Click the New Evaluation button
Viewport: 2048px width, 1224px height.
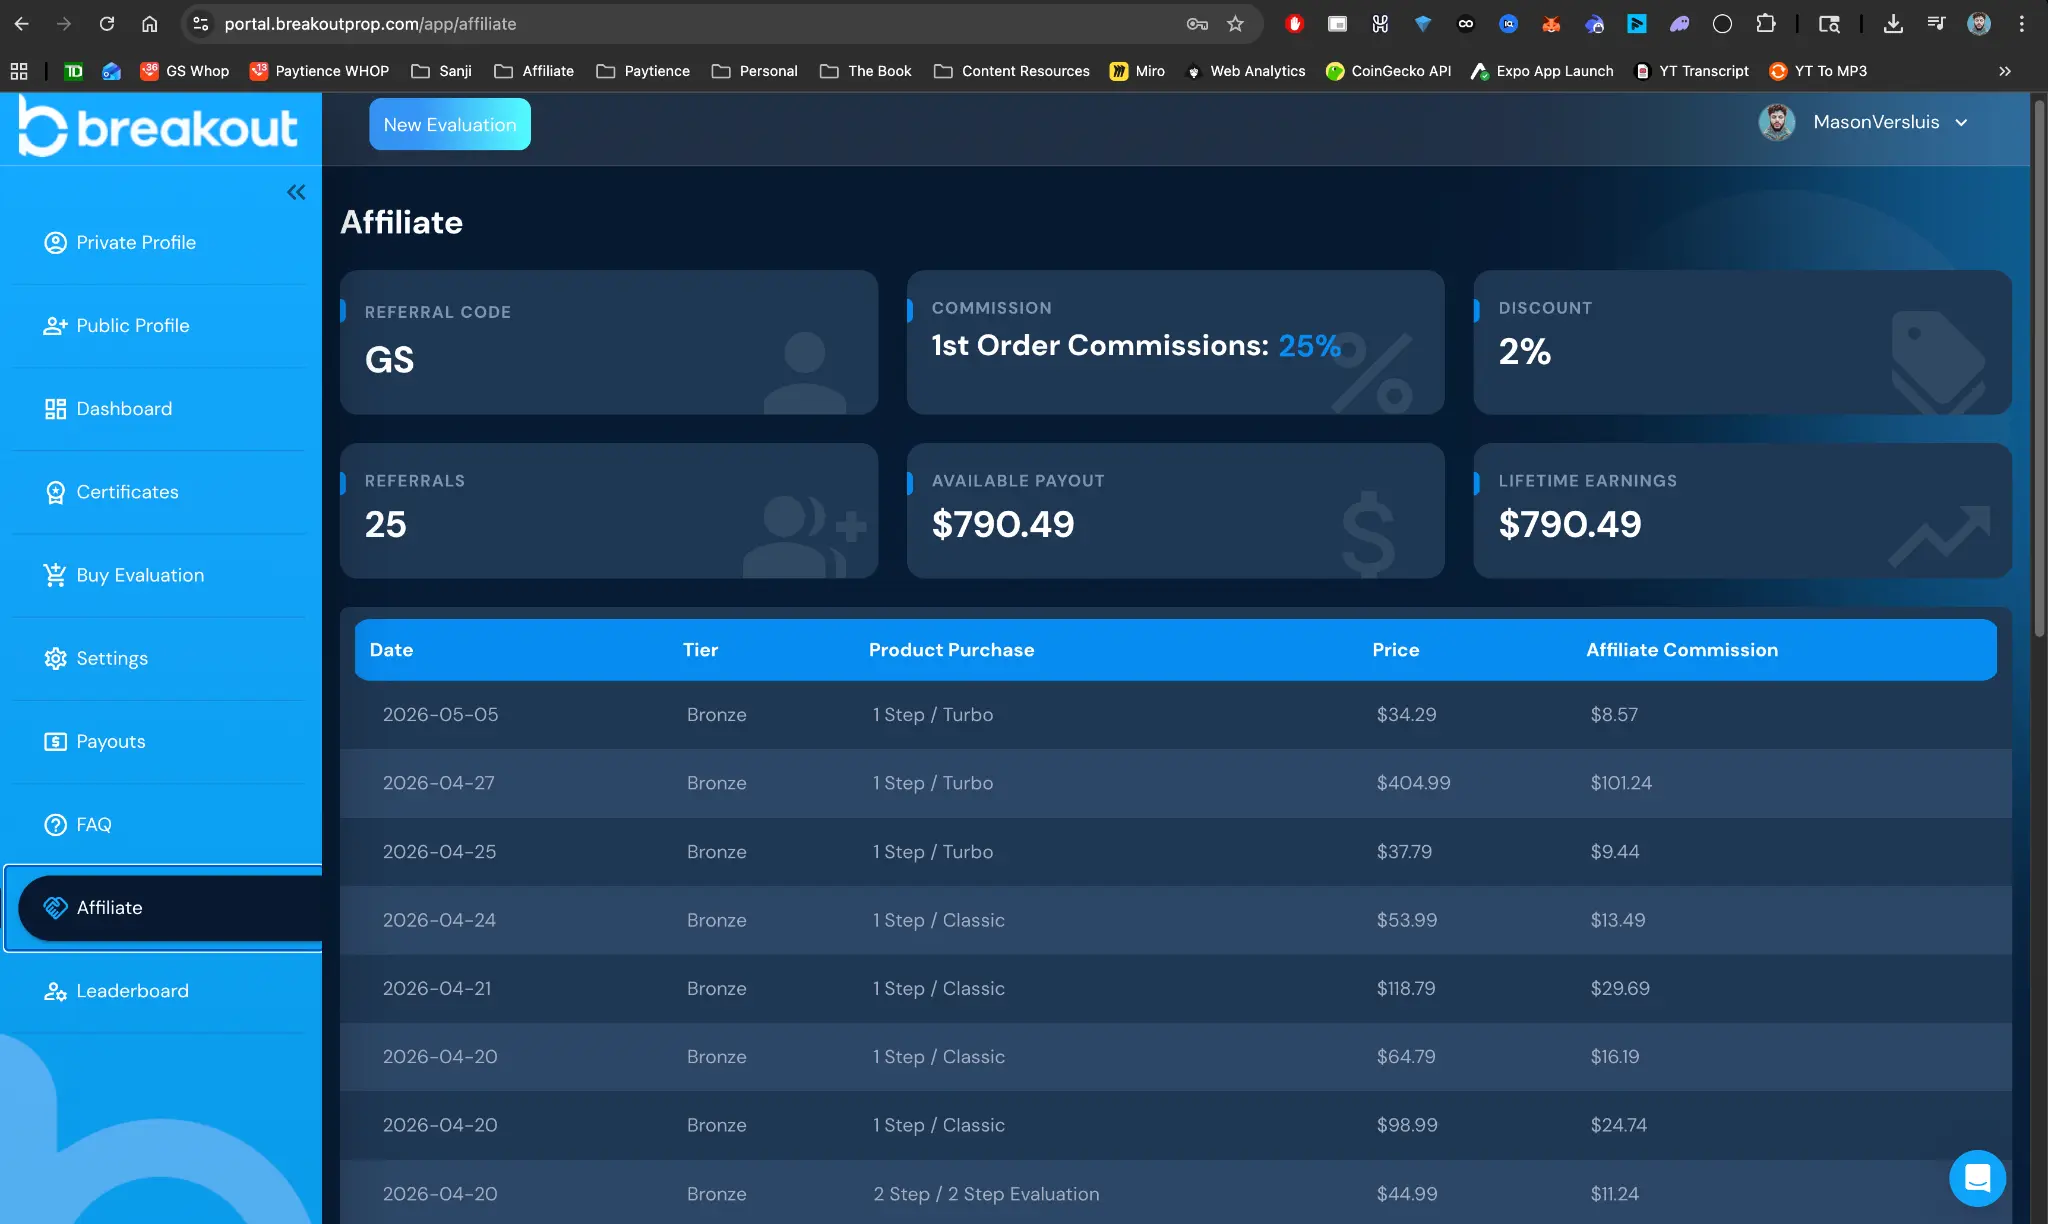pyautogui.click(x=450, y=124)
